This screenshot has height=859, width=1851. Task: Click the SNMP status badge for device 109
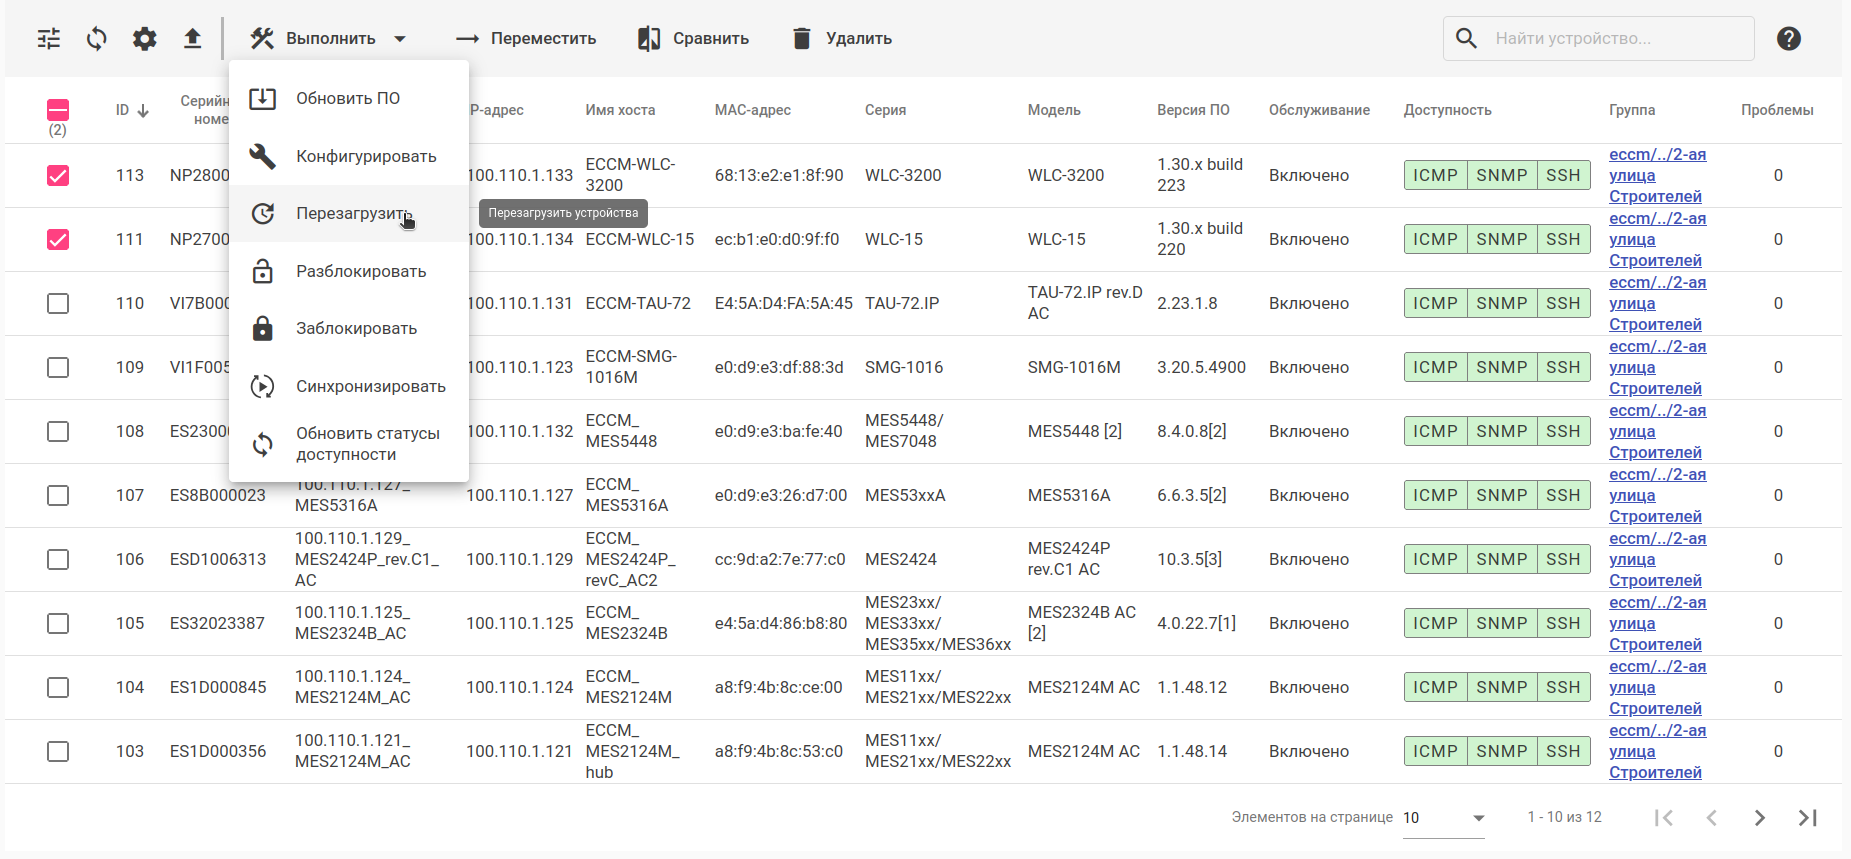pos(1501,368)
